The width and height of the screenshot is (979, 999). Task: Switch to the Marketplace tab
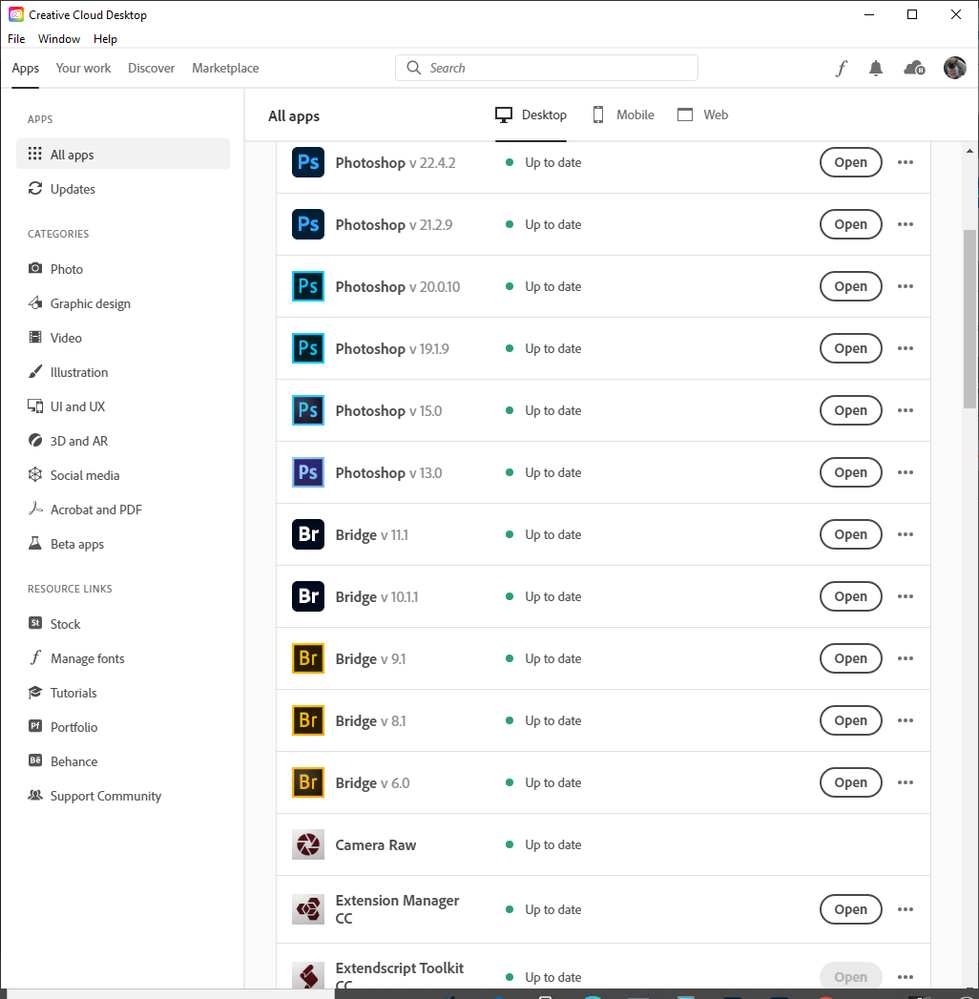(x=225, y=68)
